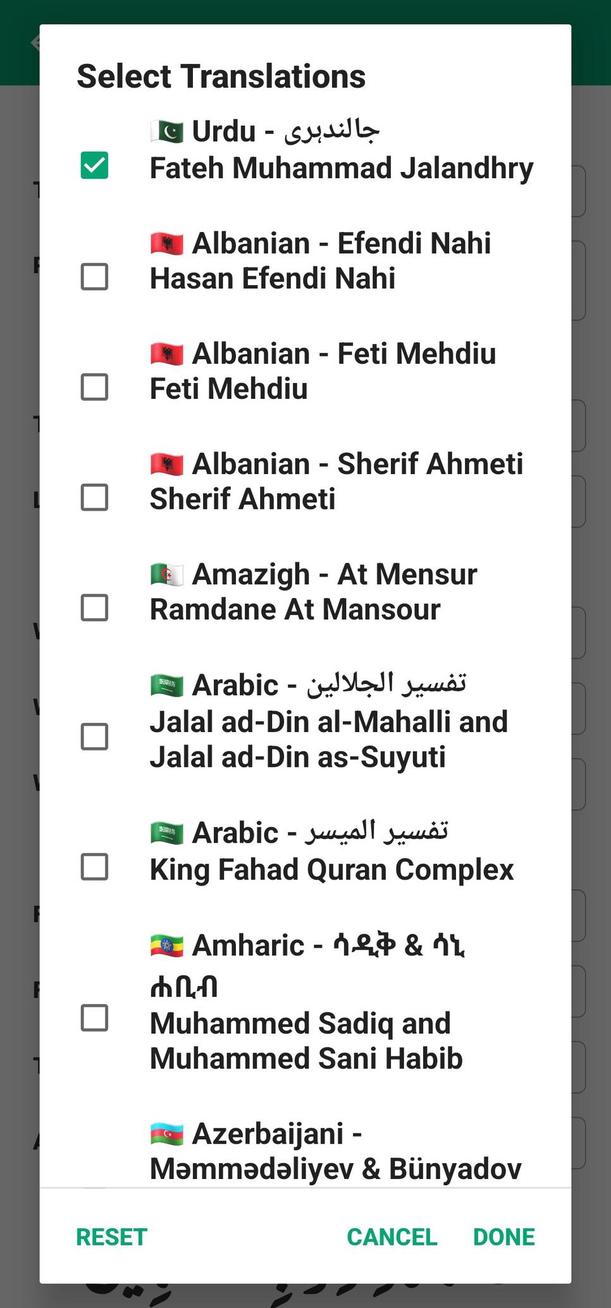The height and width of the screenshot is (1308, 611).
Task: Enable the Albanian Feti Mehdiu translation checkbox
Action: [94, 386]
